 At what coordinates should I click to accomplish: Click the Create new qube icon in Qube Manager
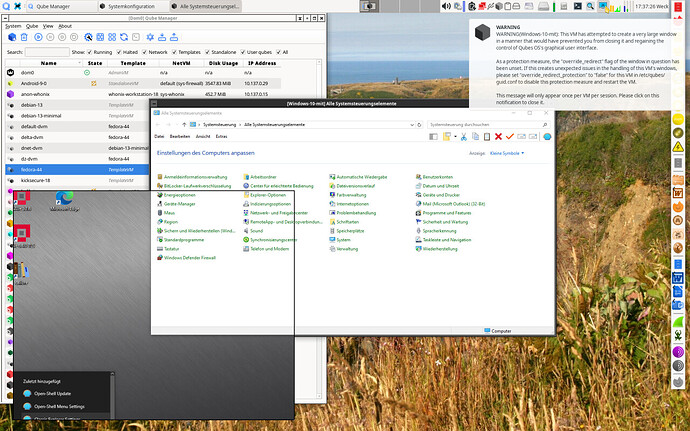[x=12, y=37]
